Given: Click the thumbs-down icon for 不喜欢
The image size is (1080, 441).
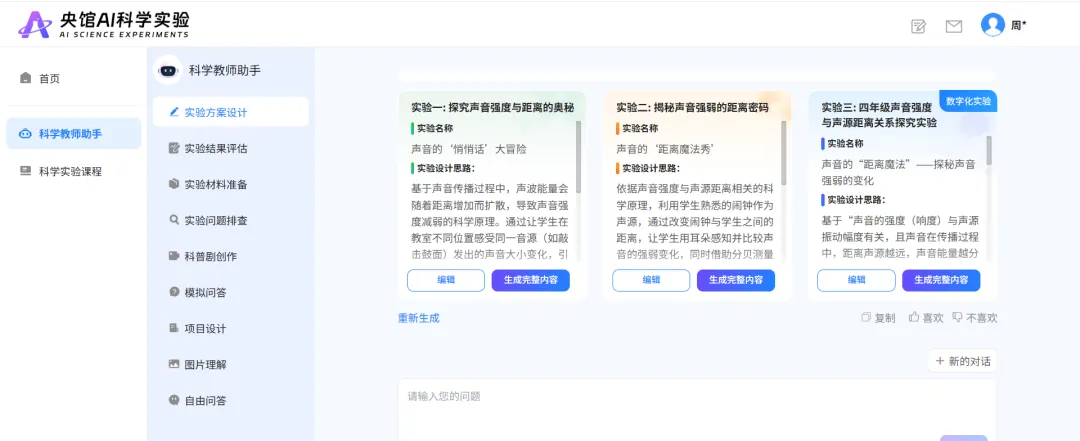Looking at the screenshot, I should [957, 318].
